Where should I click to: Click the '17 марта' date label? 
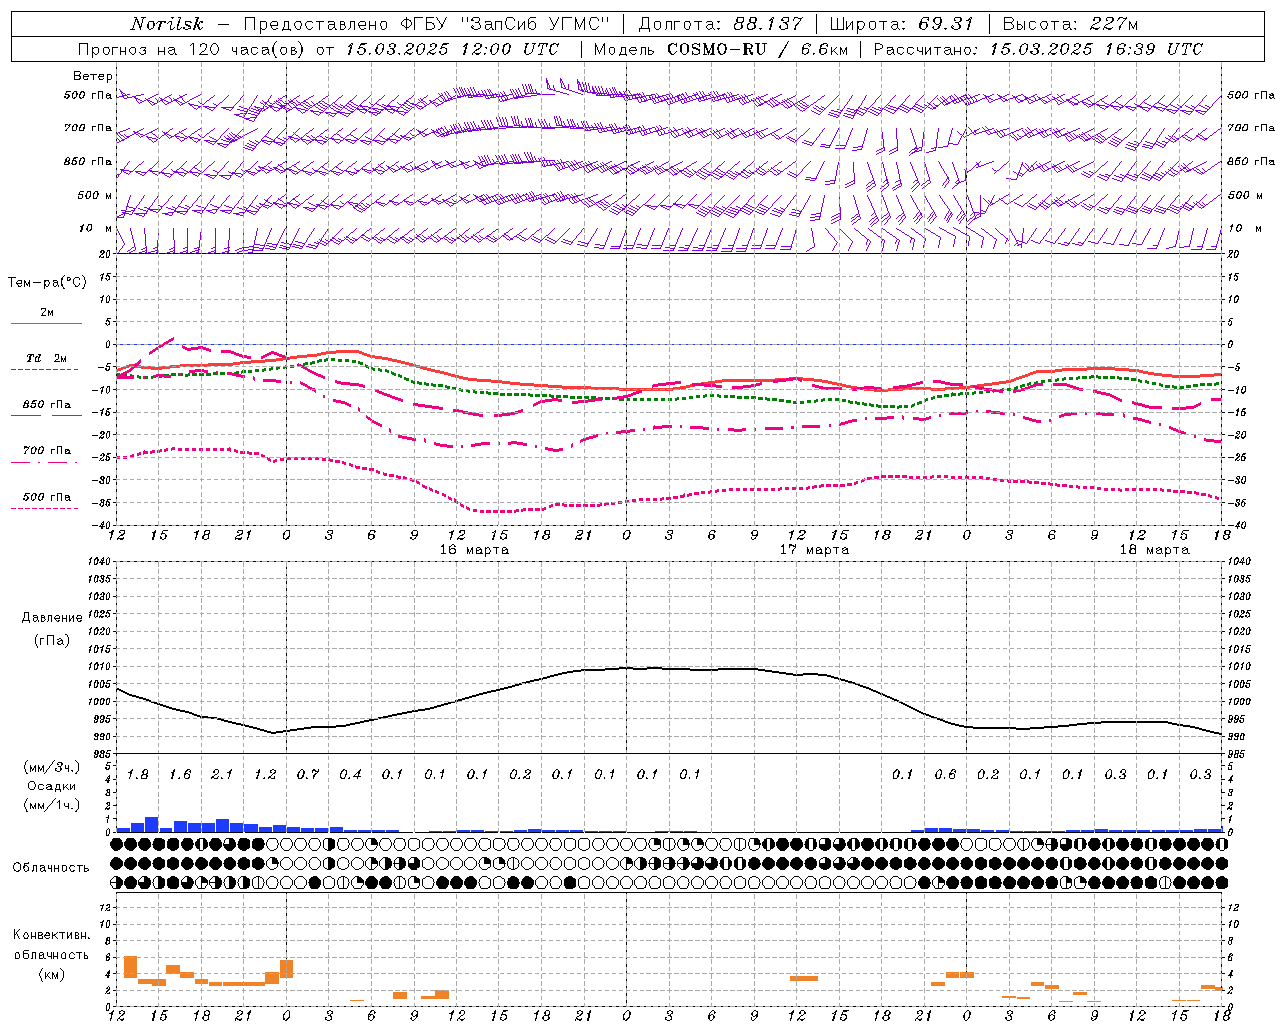coord(814,550)
